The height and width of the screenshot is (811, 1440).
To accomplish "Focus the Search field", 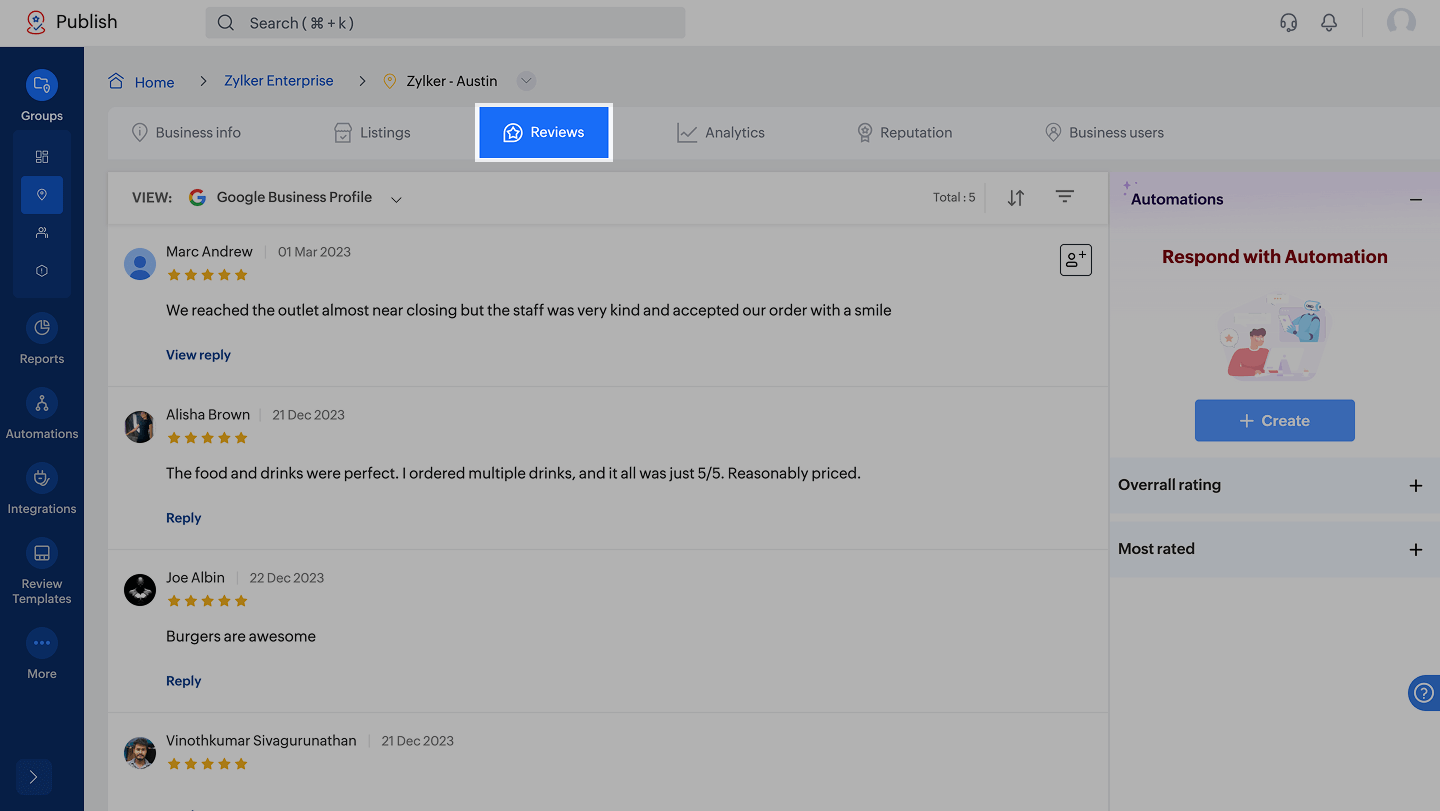I will coord(445,23).
